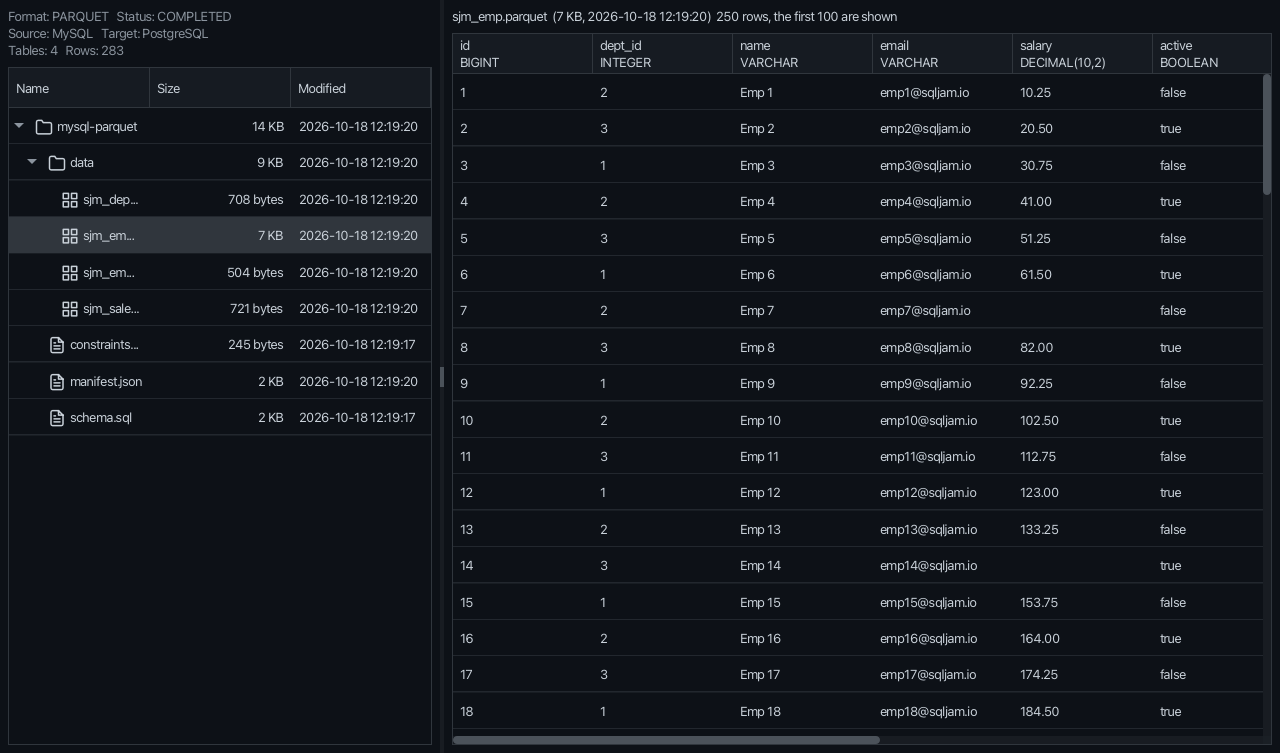Image resolution: width=1280 pixels, height=753 pixels.
Task: Select the 7 KB sjm_em table icon
Action: pyautogui.click(x=70, y=236)
